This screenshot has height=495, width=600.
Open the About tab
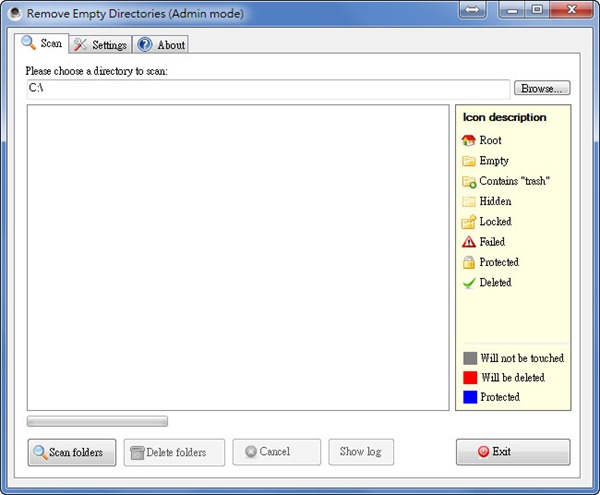(160, 45)
